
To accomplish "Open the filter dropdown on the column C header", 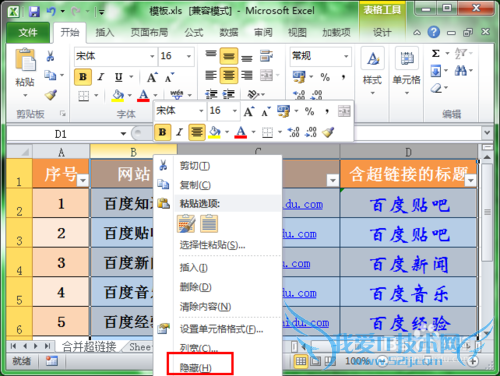I will (333, 180).
